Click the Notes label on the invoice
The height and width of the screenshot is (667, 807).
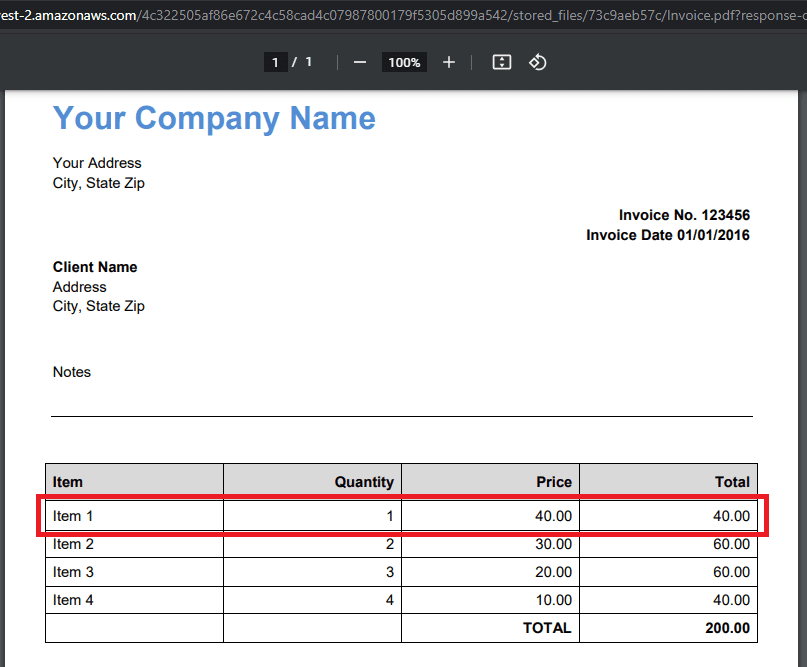click(71, 371)
